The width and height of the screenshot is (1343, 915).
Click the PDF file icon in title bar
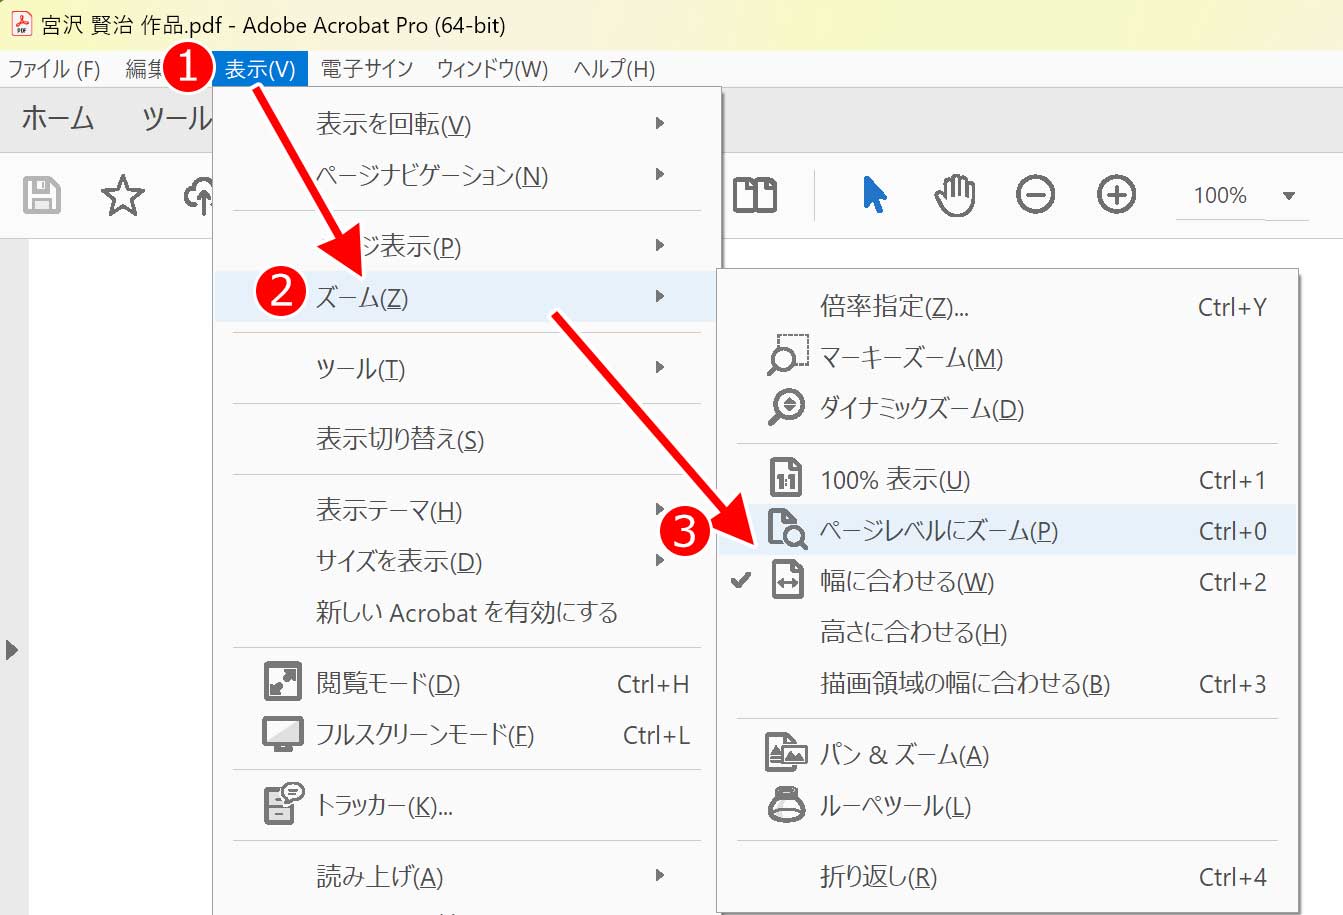click(21, 24)
